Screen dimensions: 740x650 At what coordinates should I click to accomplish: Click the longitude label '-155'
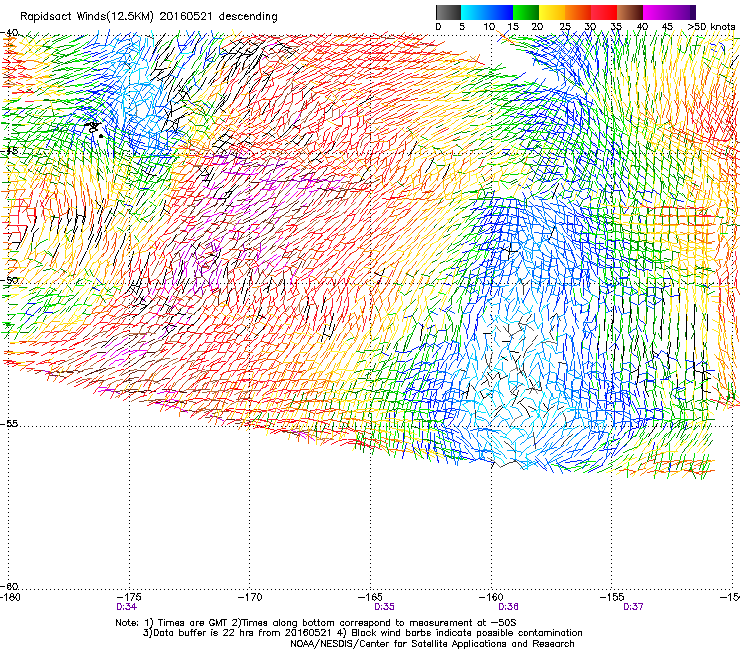(x=612, y=597)
